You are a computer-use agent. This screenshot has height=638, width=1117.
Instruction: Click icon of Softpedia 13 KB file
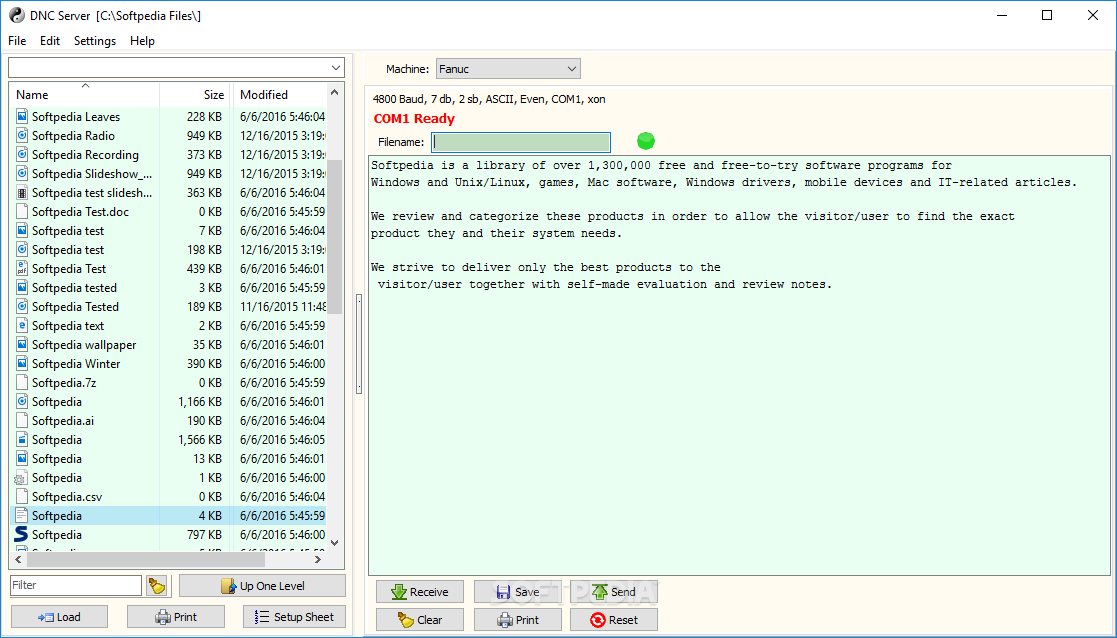(x=21, y=458)
